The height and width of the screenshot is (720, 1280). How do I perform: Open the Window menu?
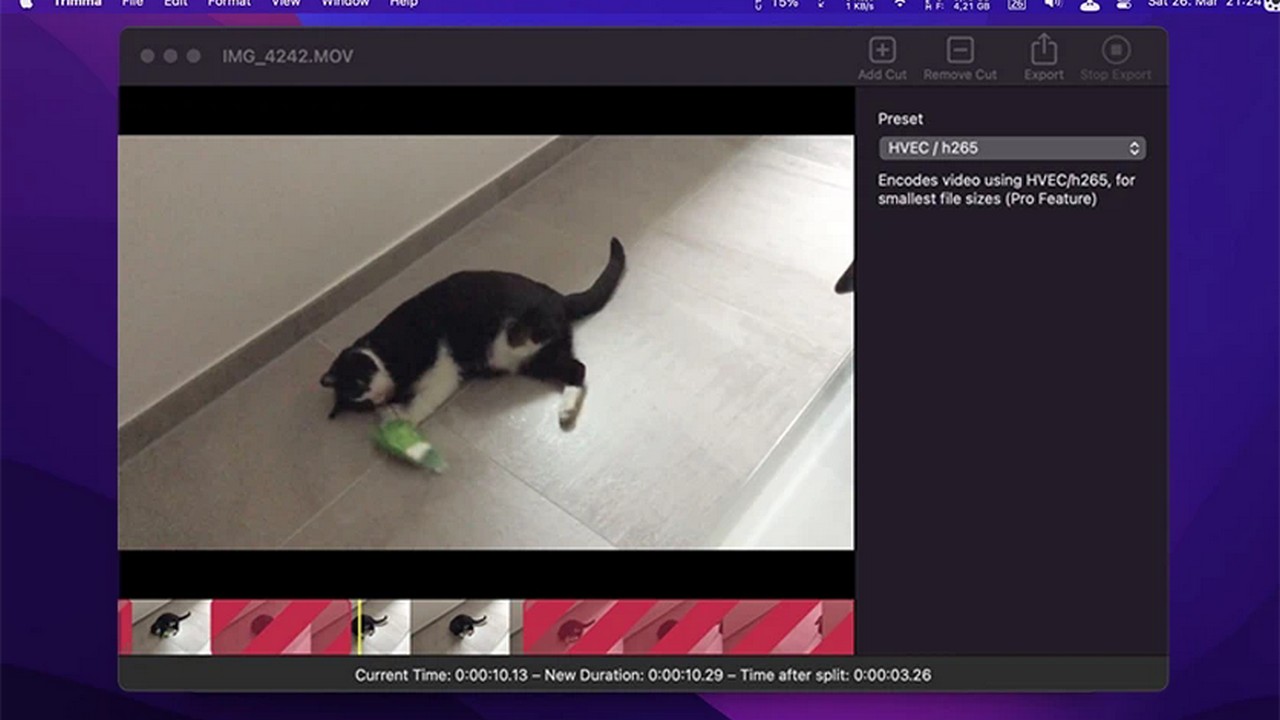(x=344, y=4)
